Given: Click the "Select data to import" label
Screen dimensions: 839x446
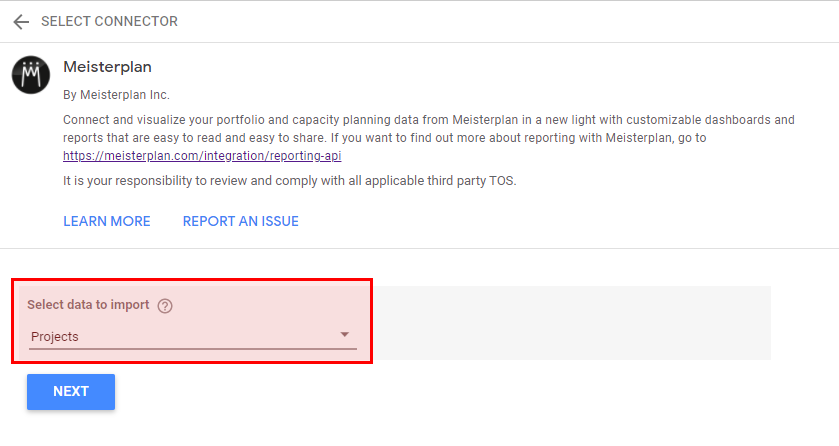Looking at the screenshot, I should pyautogui.click(x=88, y=305).
